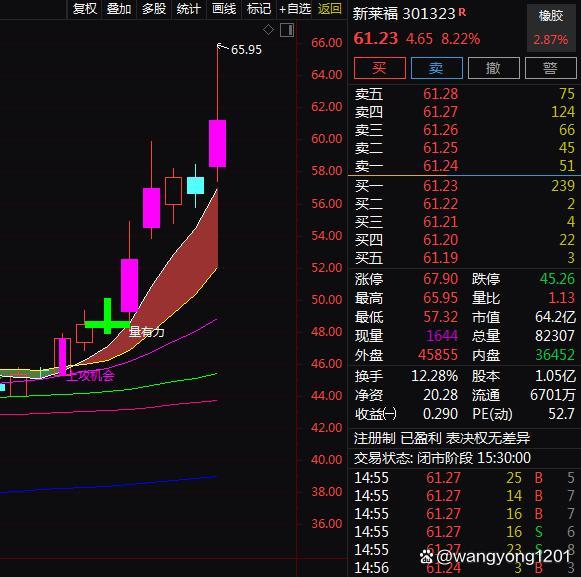Select 叠加 overlay in the toolbar
This screenshot has height=577, width=581.
pos(119,9)
